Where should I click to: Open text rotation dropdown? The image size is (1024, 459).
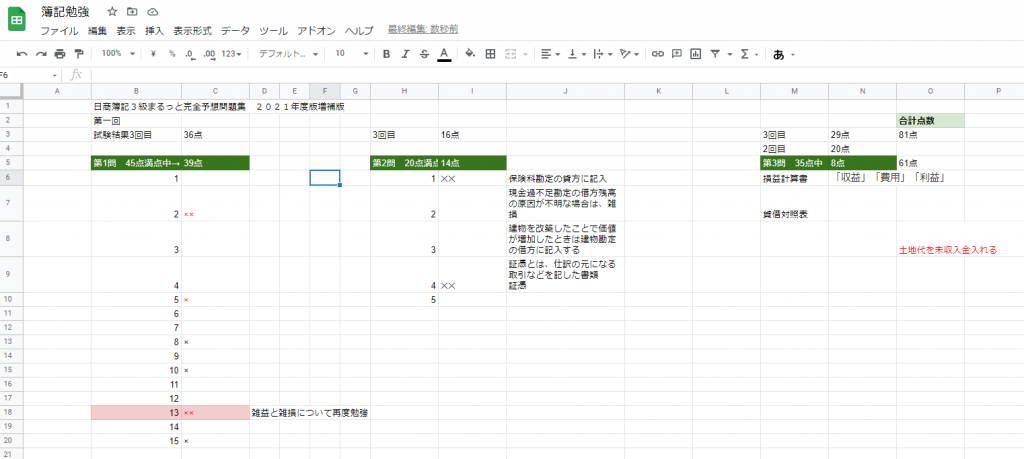629,54
